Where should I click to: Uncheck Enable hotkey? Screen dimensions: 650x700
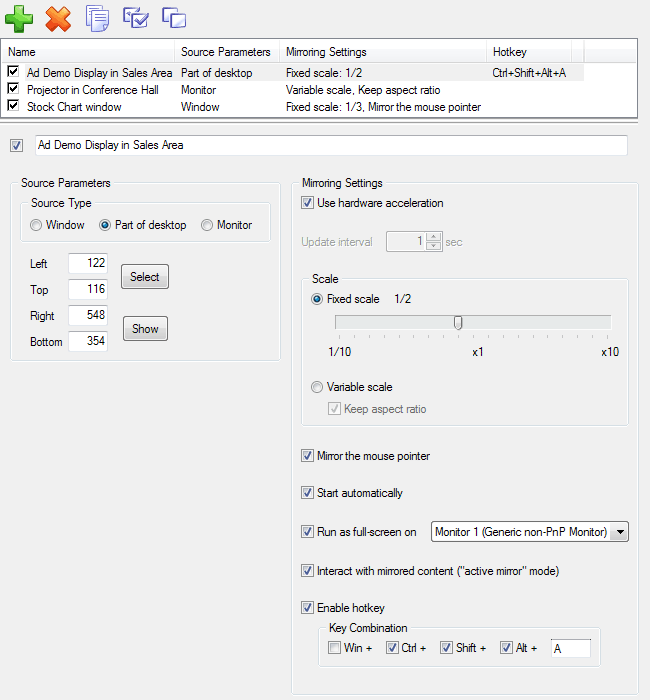pos(307,608)
